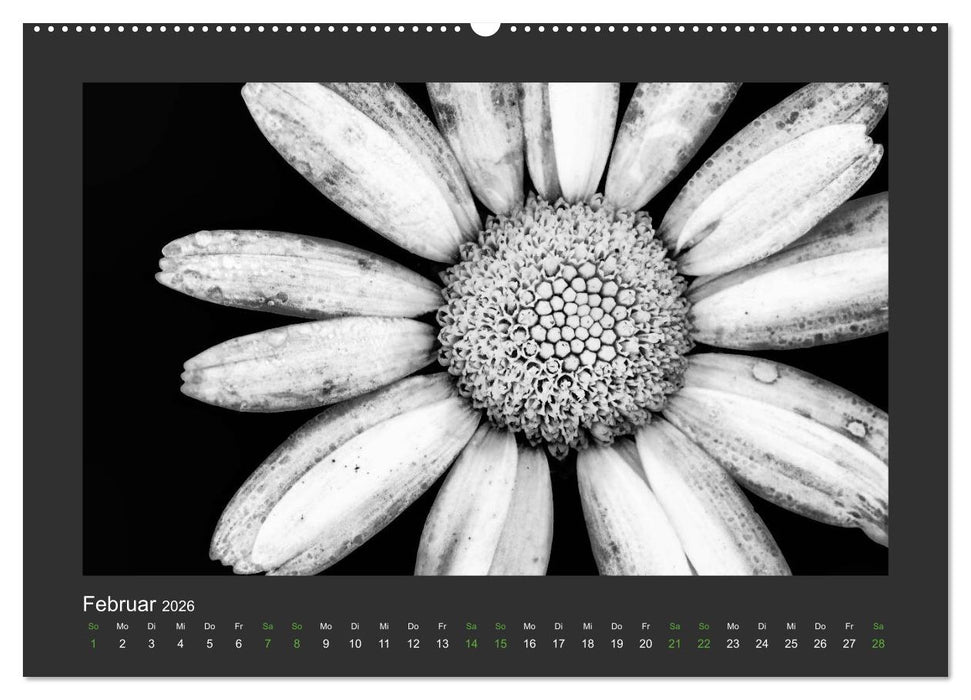Select Wednesday, February 25

coord(791,644)
